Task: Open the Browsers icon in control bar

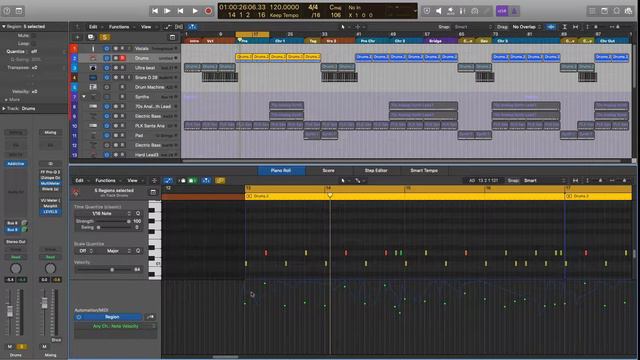Action: [x=629, y=11]
